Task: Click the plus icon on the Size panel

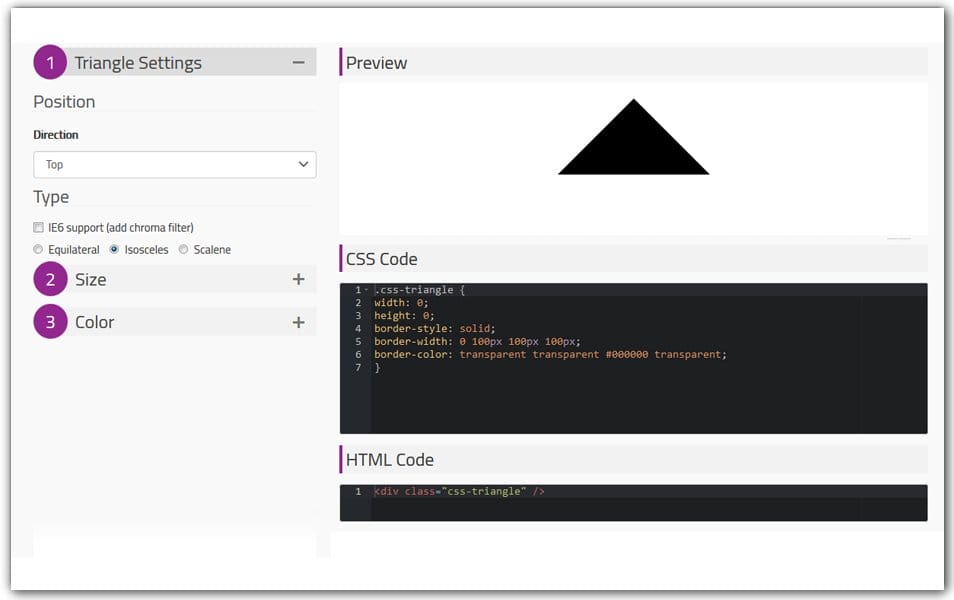Action: (297, 279)
